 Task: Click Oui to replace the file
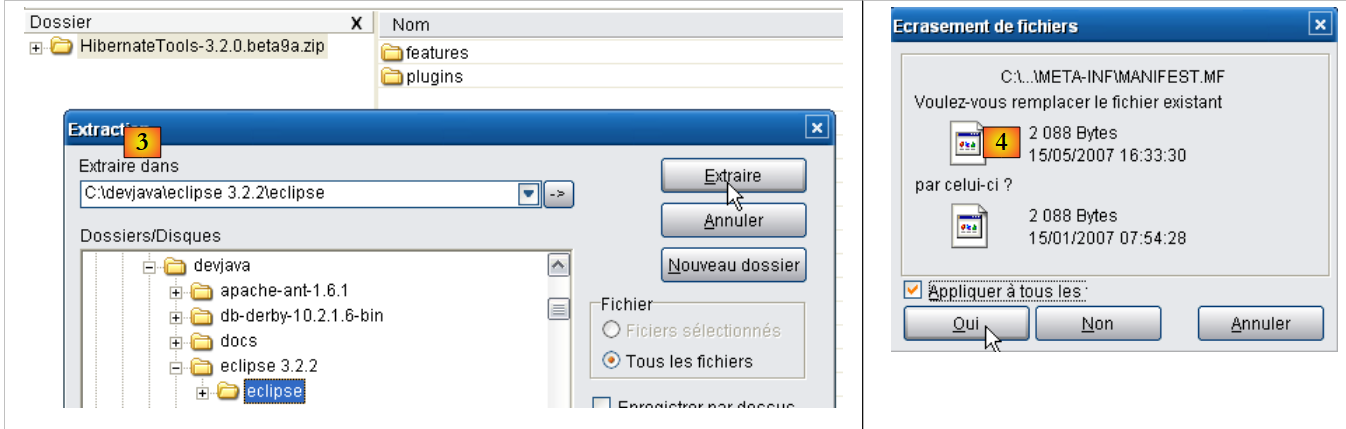[x=965, y=324]
